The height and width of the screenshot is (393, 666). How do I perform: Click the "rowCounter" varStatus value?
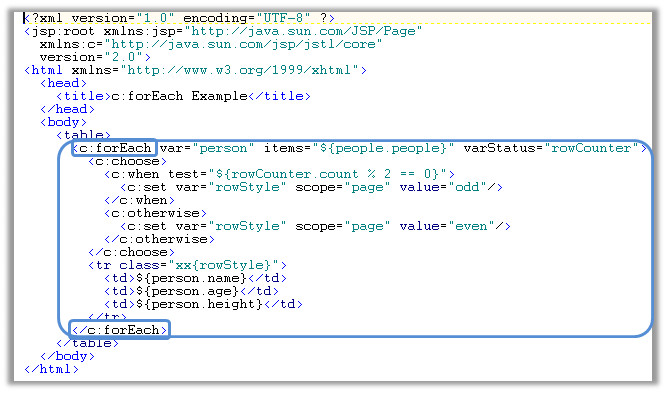[x=591, y=148]
